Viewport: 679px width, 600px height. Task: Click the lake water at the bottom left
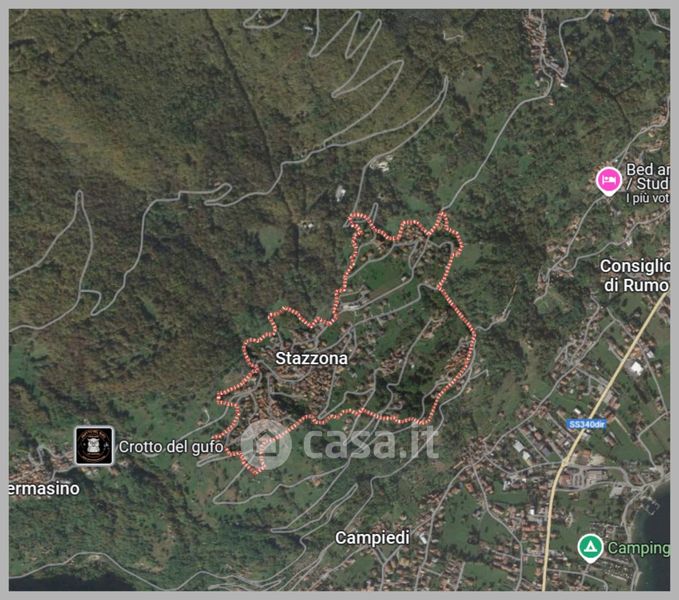[x=65, y=583]
